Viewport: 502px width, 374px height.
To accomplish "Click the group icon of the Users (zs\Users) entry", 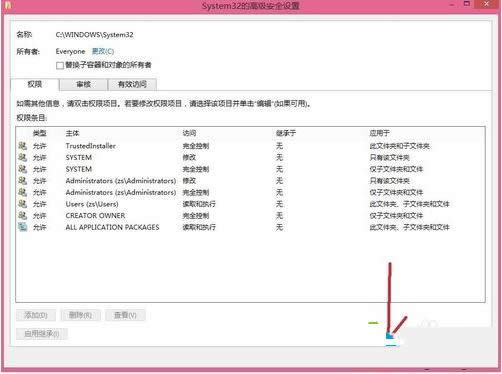I will [x=22, y=204].
